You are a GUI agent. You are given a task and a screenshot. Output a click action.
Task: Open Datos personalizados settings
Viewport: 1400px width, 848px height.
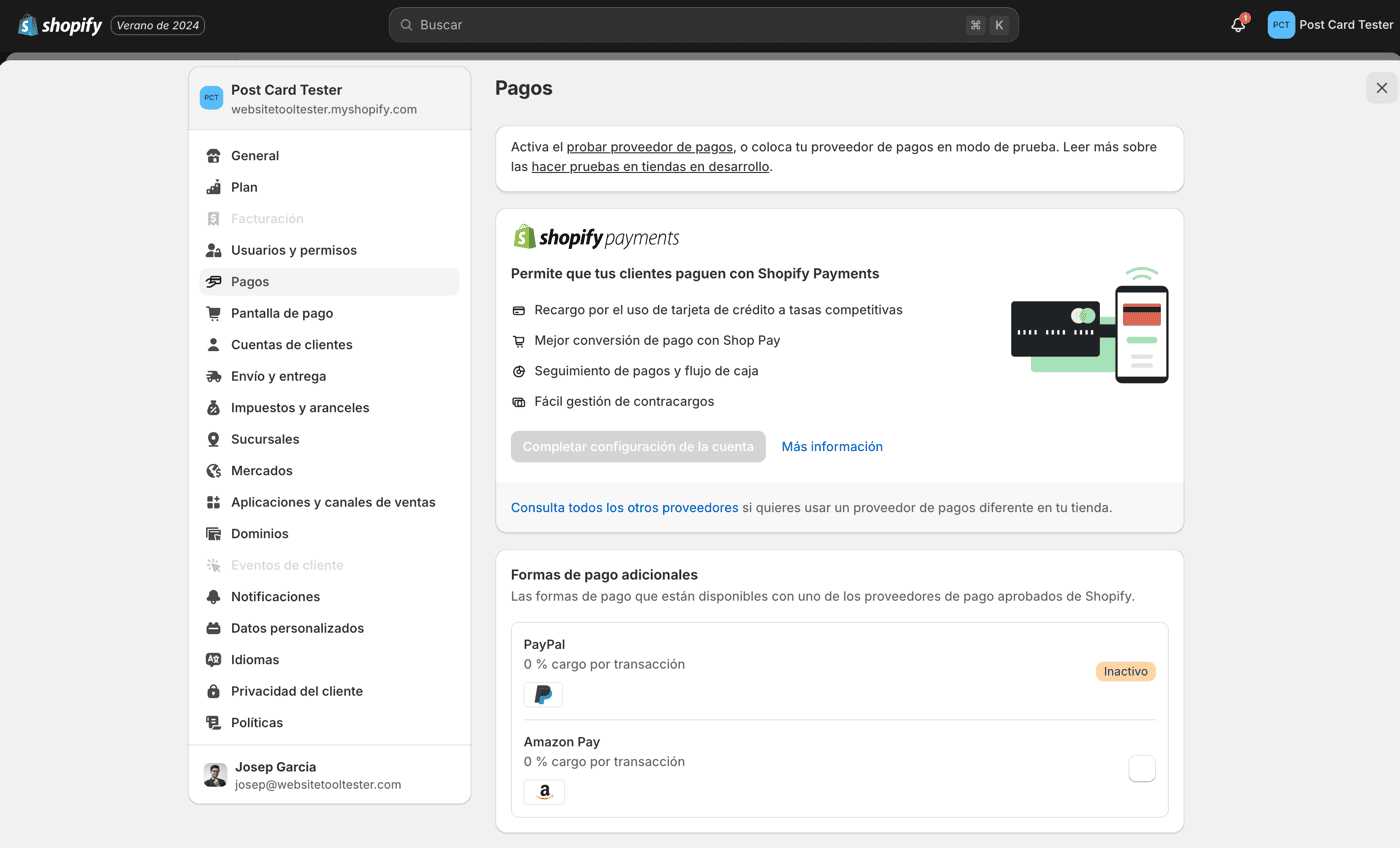(329, 628)
